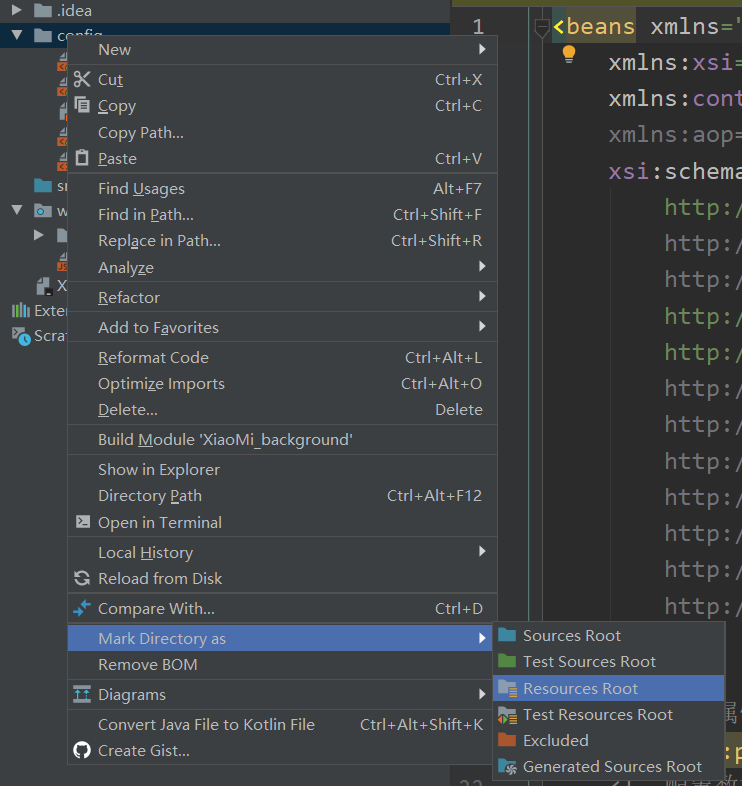Click the Paste clipboard icon
The image size is (742, 786).
(x=82, y=158)
